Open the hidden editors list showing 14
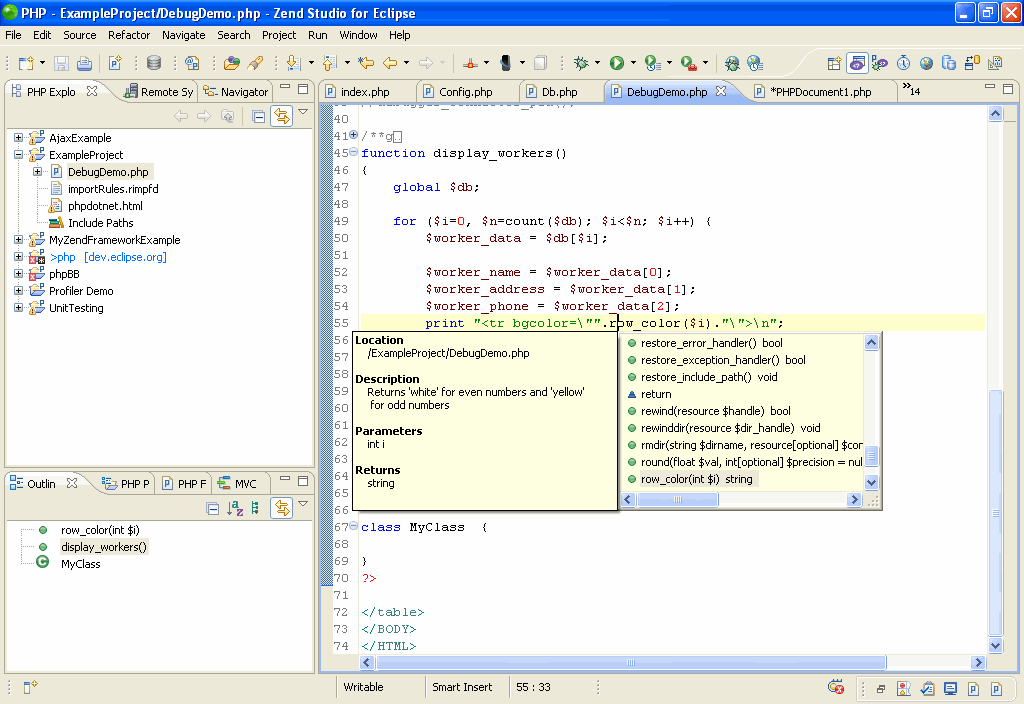The image size is (1024, 704). [x=911, y=89]
